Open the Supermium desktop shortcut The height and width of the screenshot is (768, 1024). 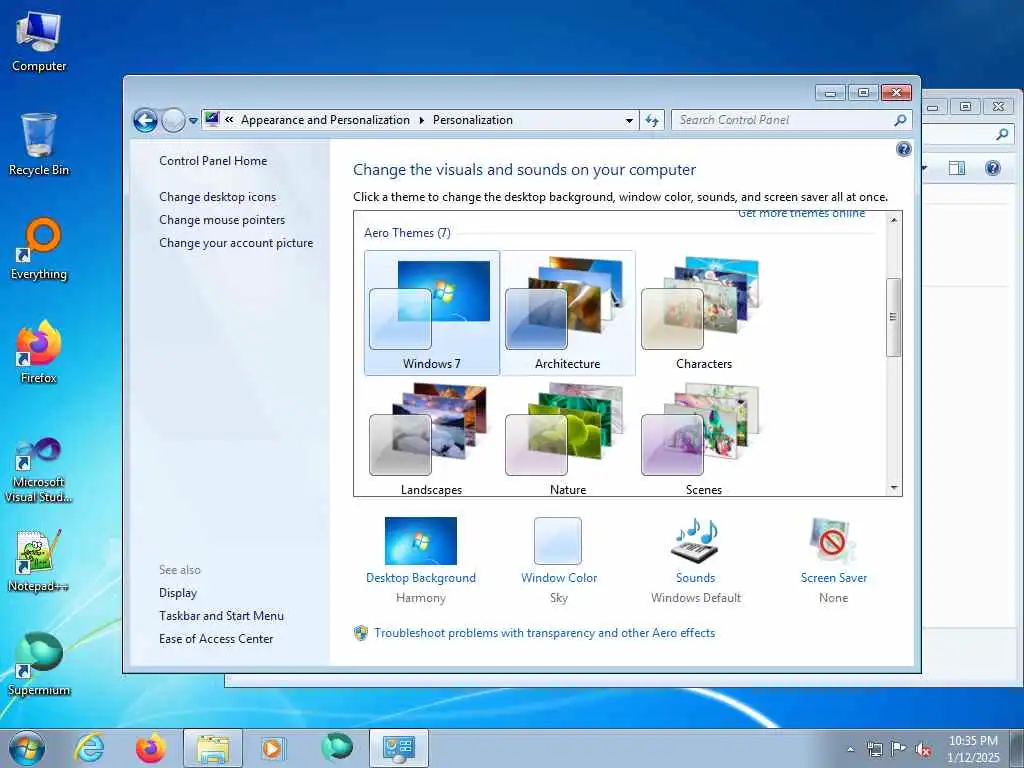39,664
